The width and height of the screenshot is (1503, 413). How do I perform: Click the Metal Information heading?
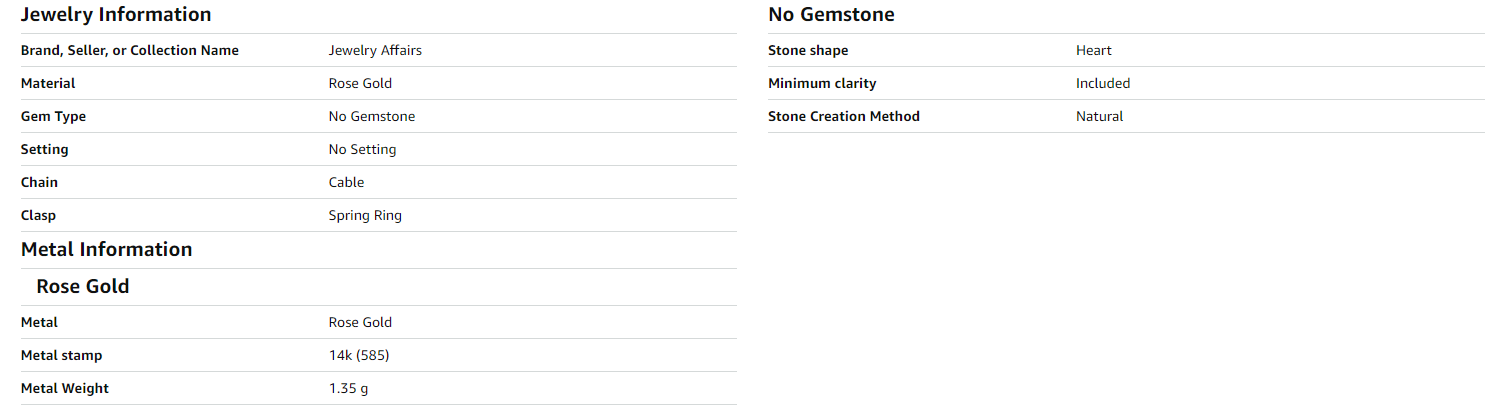click(x=106, y=249)
